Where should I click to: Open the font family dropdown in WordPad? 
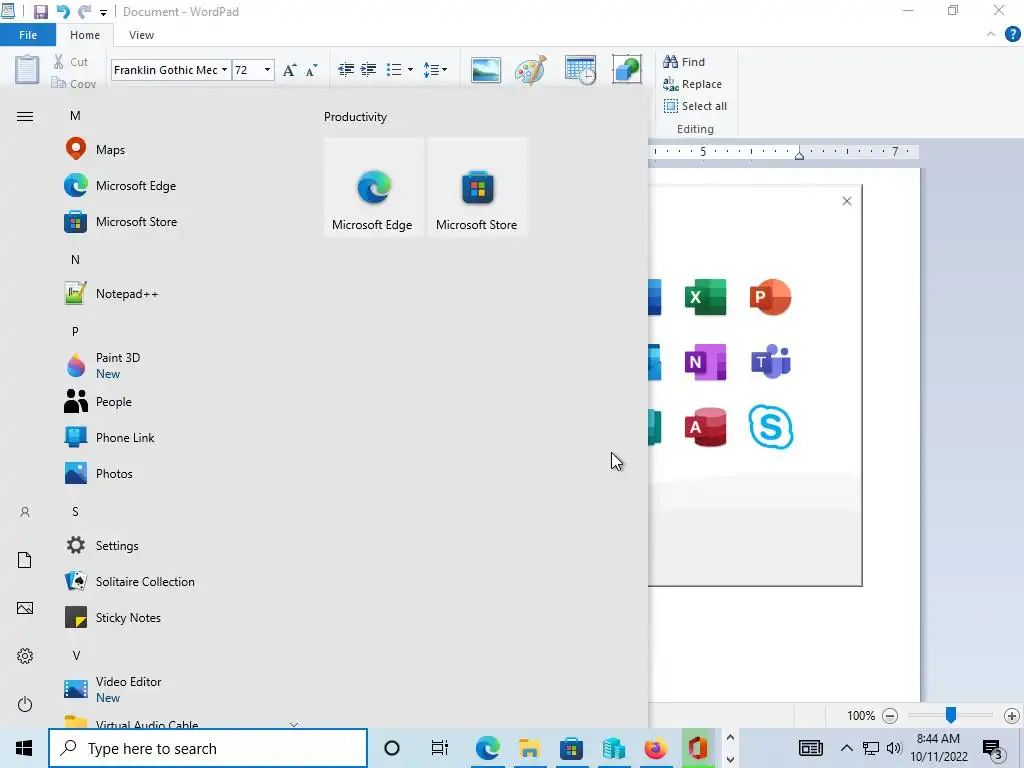(x=224, y=70)
